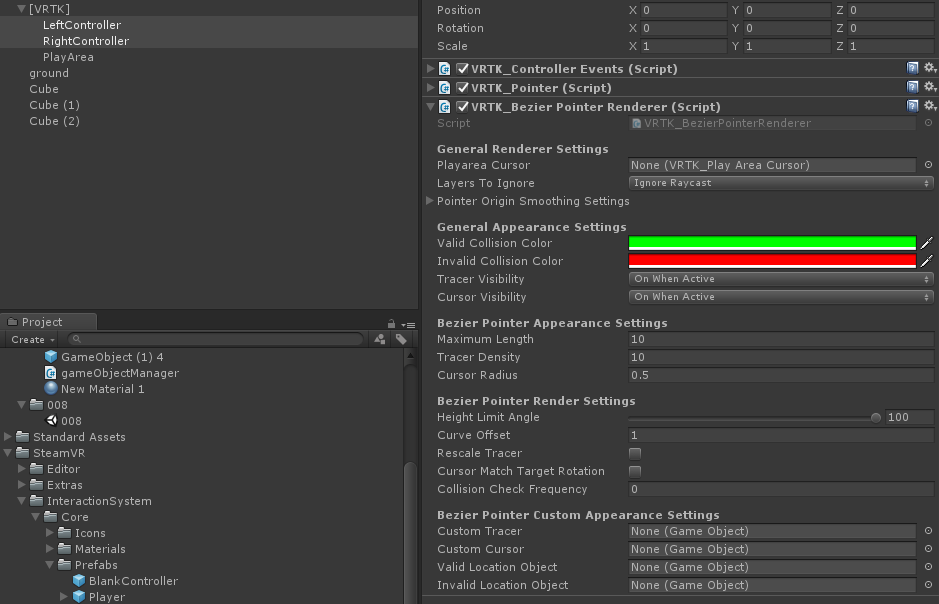Open object picker for Custom Tracer

928,531
